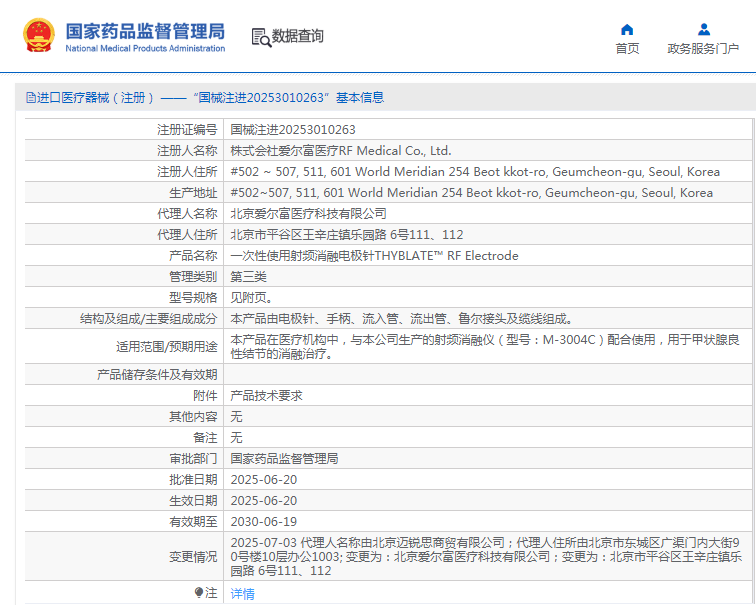This screenshot has width=756, height=605.
Task: Click the 生产地址 address value
Action: [472, 193]
